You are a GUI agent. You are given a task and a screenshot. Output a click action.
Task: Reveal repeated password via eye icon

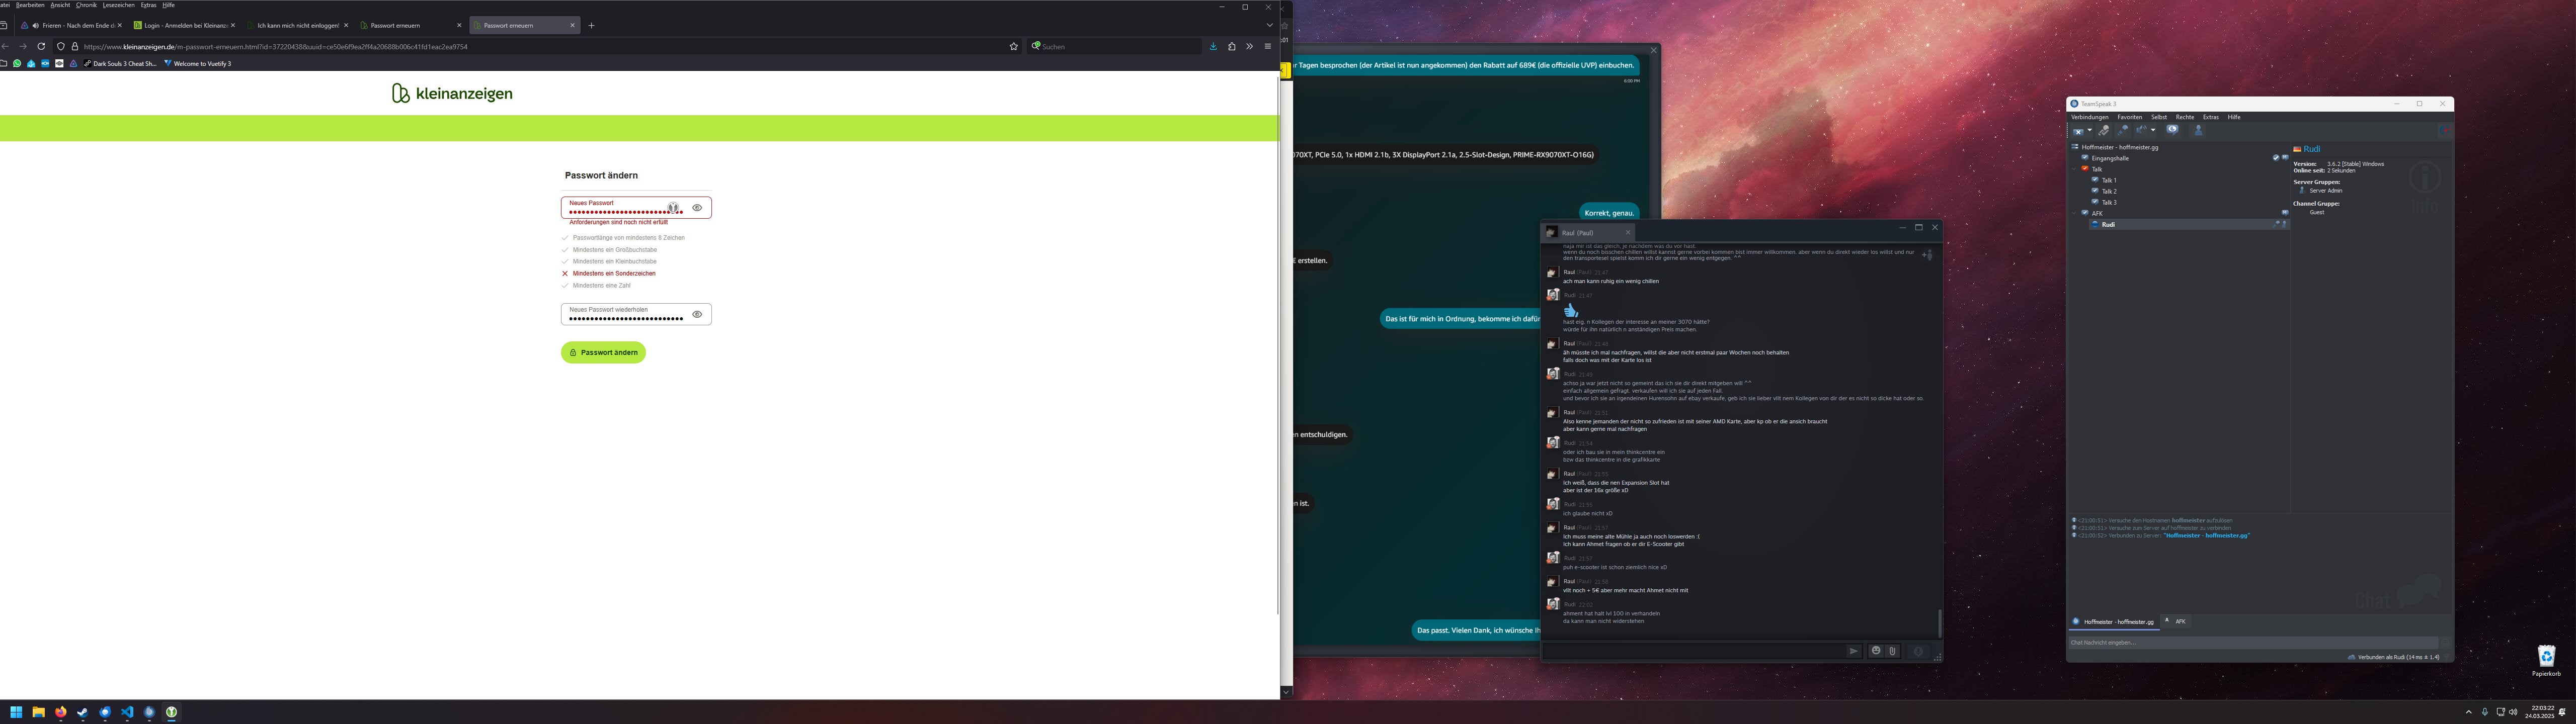[x=697, y=314]
